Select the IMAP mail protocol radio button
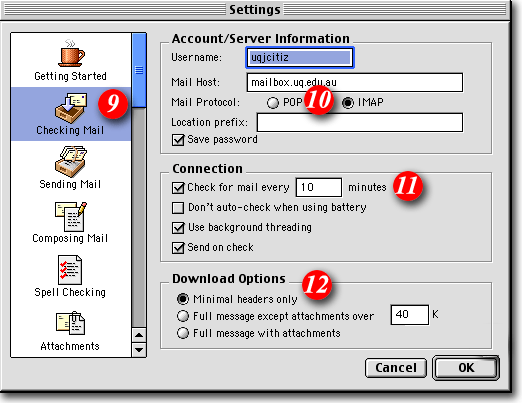Viewport: 522px width, 403px height. (x=348, y=103)
